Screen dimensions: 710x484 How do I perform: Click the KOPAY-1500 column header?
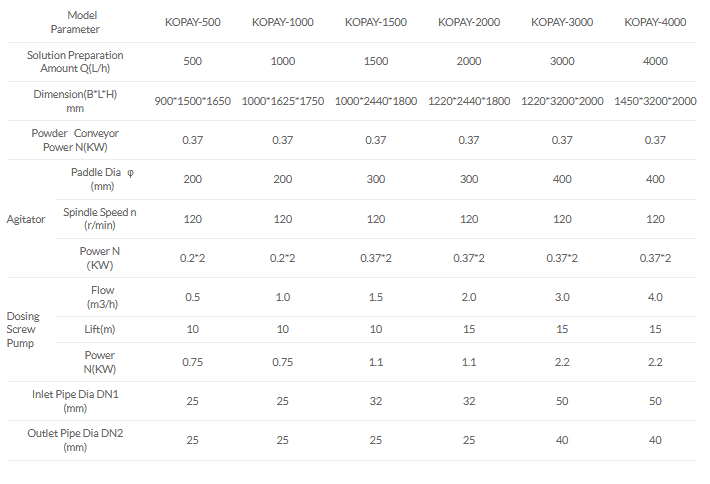[375, 22]
